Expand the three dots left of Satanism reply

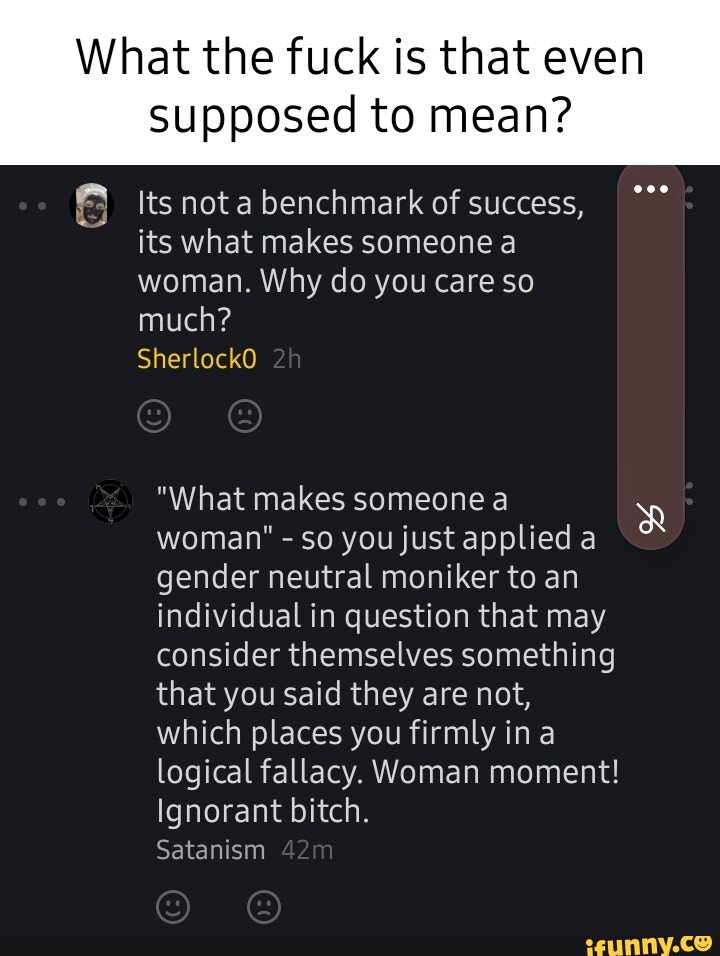[46, 502]
